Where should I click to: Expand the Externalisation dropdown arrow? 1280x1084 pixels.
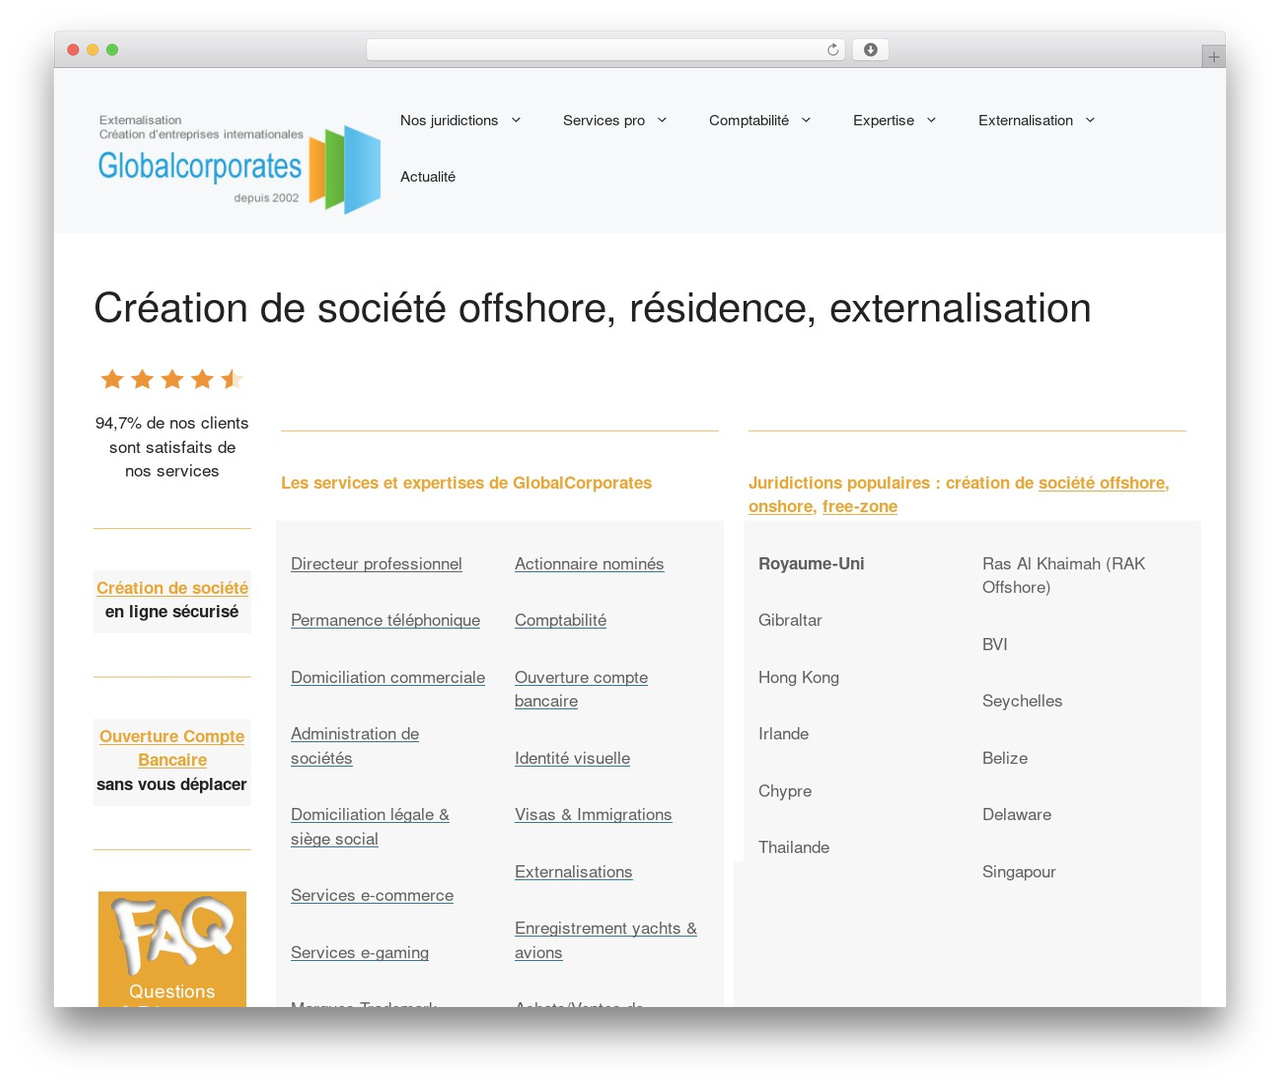click(1090, 120)
